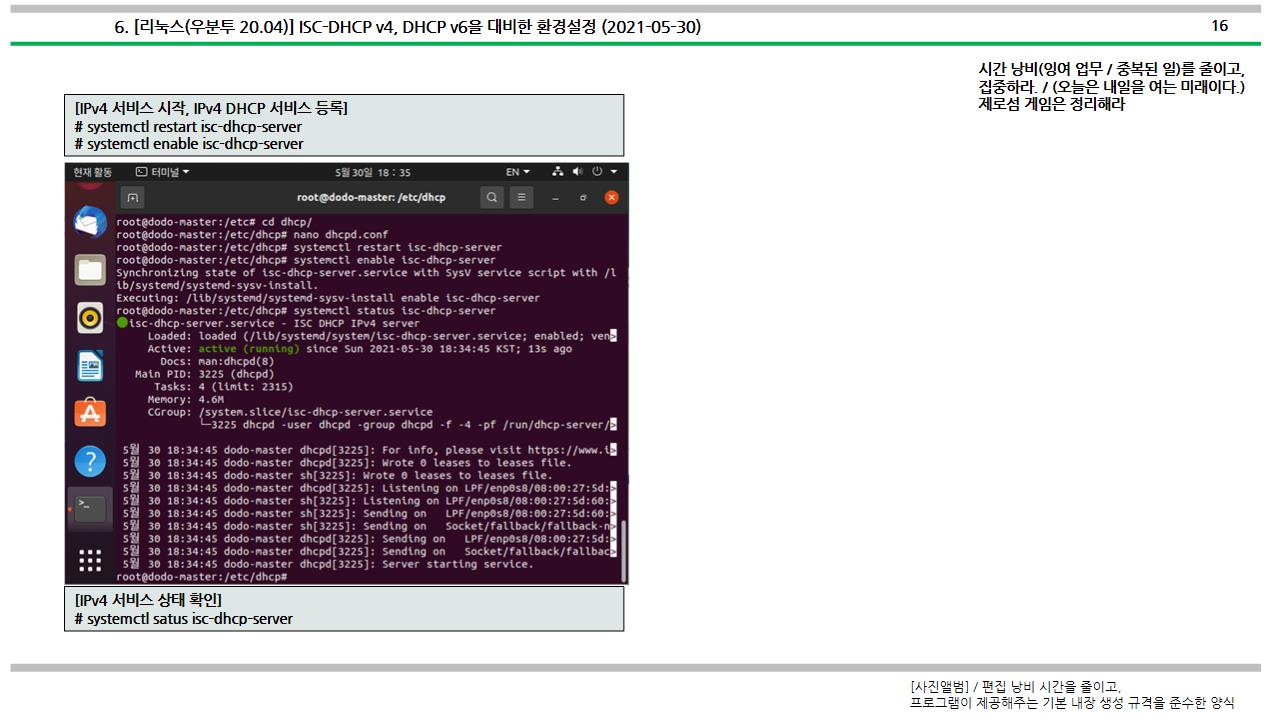Viewport: 1280px width, 720px height.
Task: Minimize the terminal window
Action: (556, 198)
